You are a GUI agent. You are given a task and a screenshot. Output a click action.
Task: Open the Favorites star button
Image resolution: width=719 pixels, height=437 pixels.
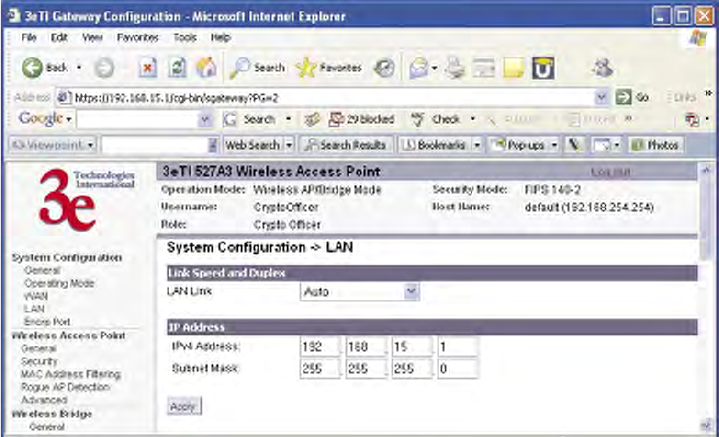[x=329, y=68]
